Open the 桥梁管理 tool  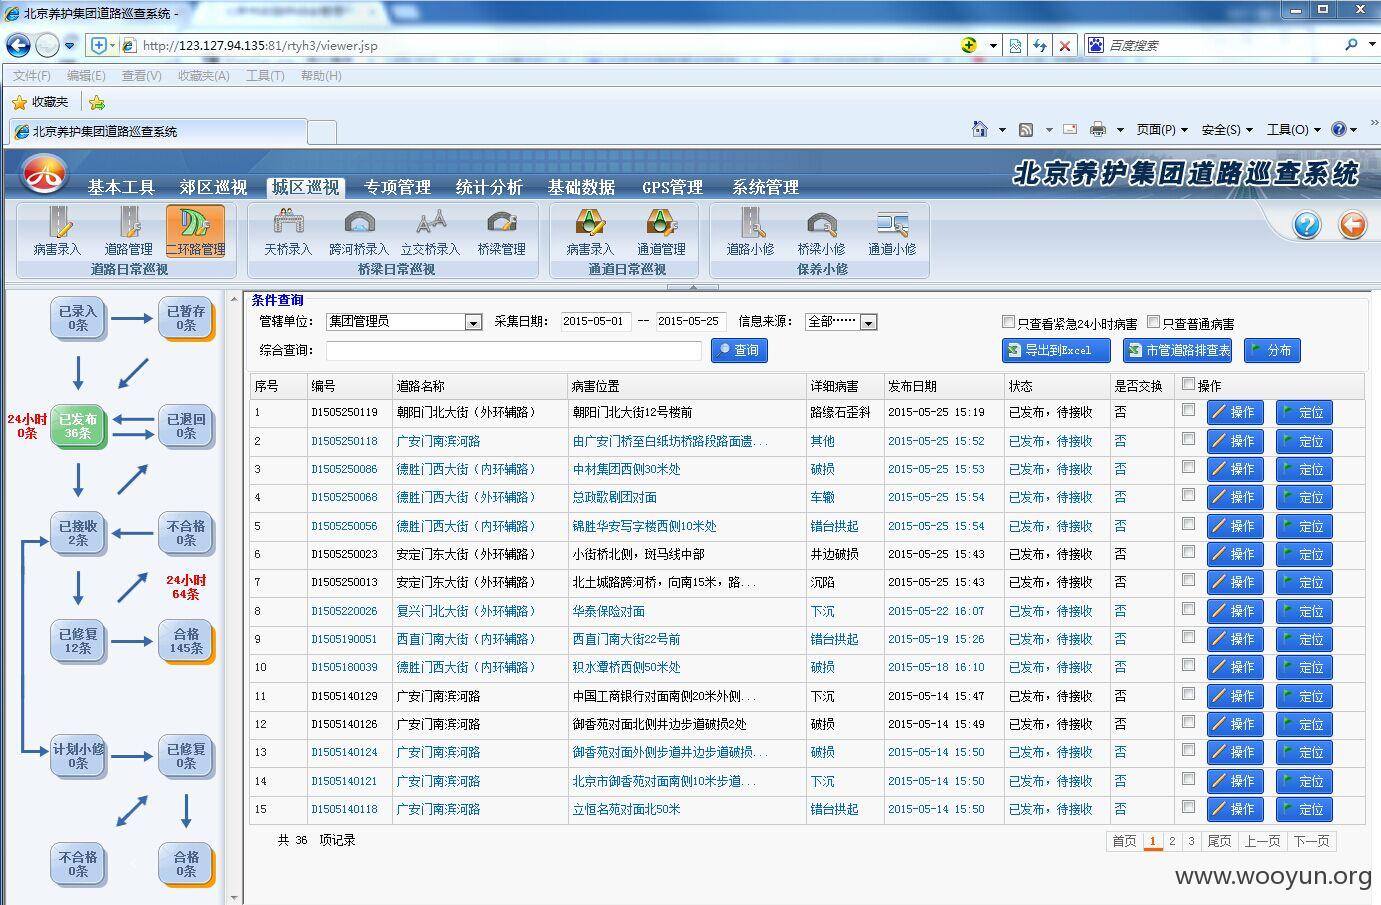pyautogui.click(x=501, y=232)
